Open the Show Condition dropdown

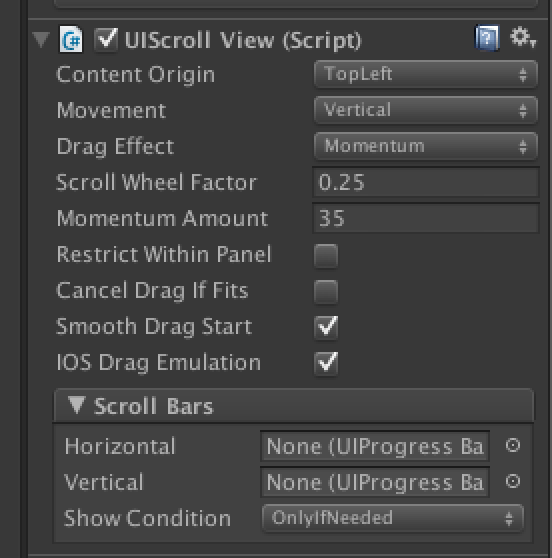[393, 518]
